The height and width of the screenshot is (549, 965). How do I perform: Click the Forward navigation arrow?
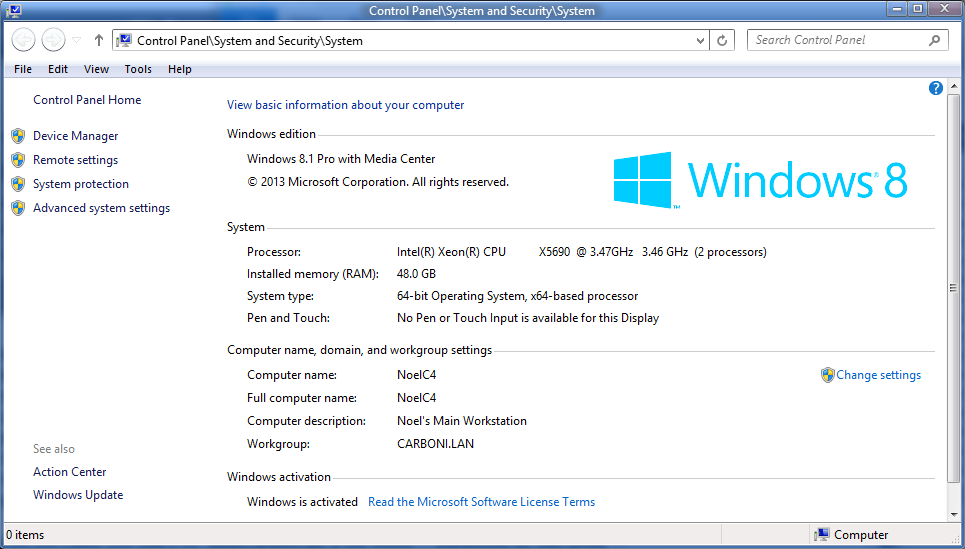click(53, 40)
